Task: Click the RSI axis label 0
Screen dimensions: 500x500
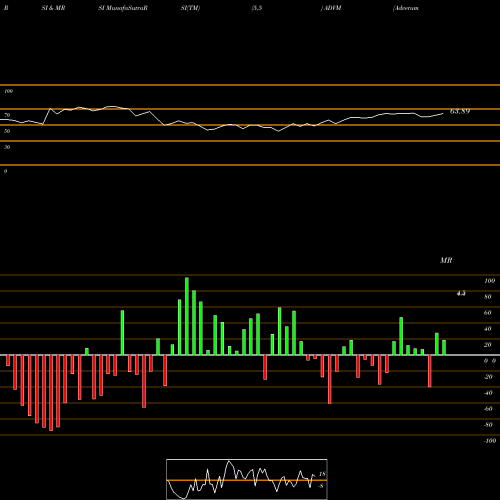Action: [5, 171]
